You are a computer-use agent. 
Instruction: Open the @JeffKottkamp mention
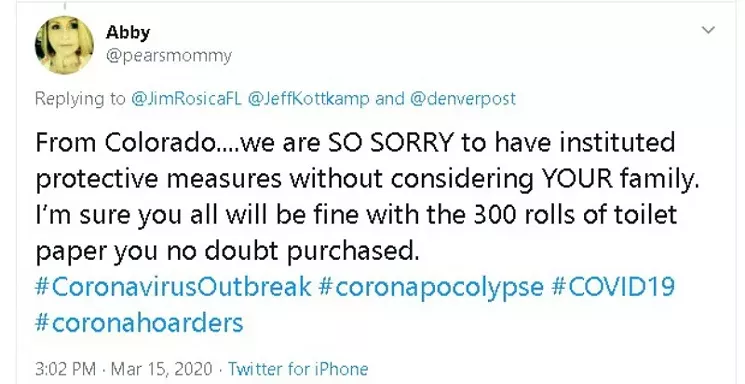point(308,99)
